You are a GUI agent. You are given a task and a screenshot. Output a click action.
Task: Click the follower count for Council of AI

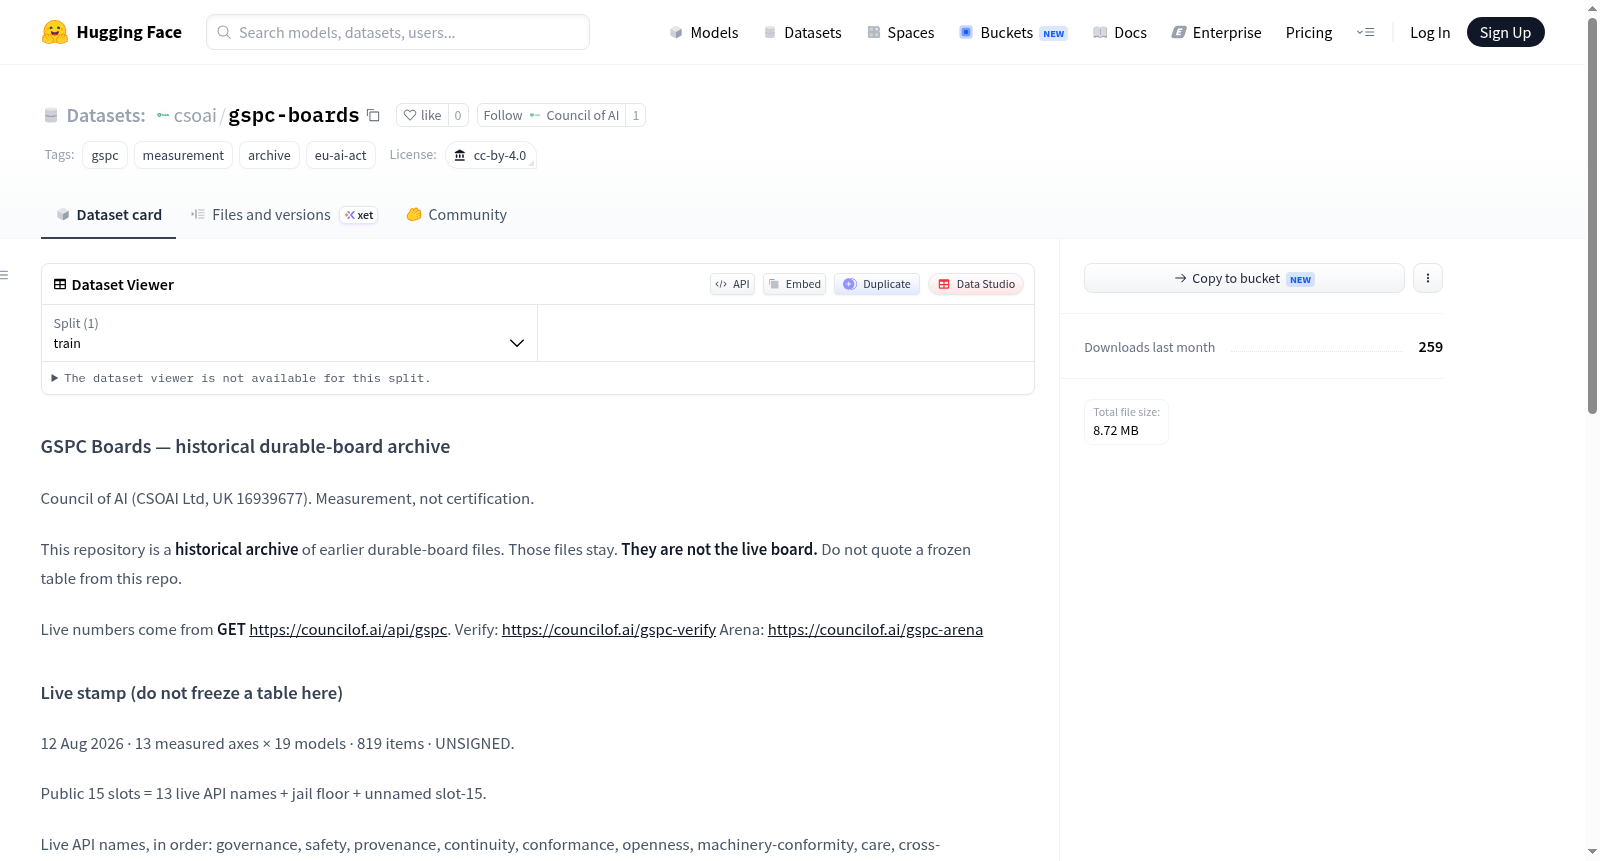point(636,115)
